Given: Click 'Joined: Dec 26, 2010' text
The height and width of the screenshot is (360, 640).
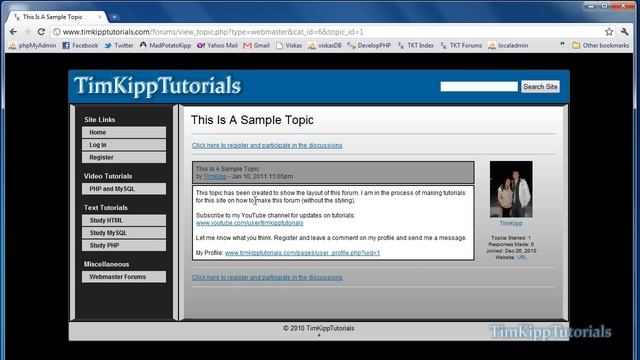Looking at the screenshot, I should tap(511, 251).
